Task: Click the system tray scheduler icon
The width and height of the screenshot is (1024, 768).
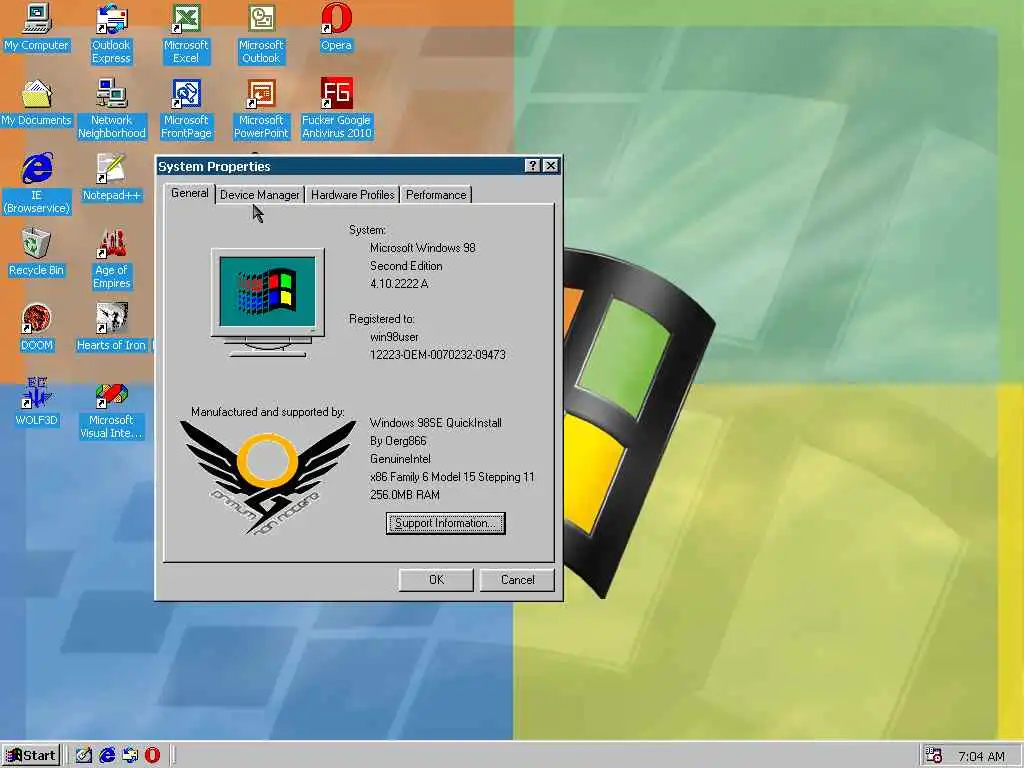Action: 934,756
